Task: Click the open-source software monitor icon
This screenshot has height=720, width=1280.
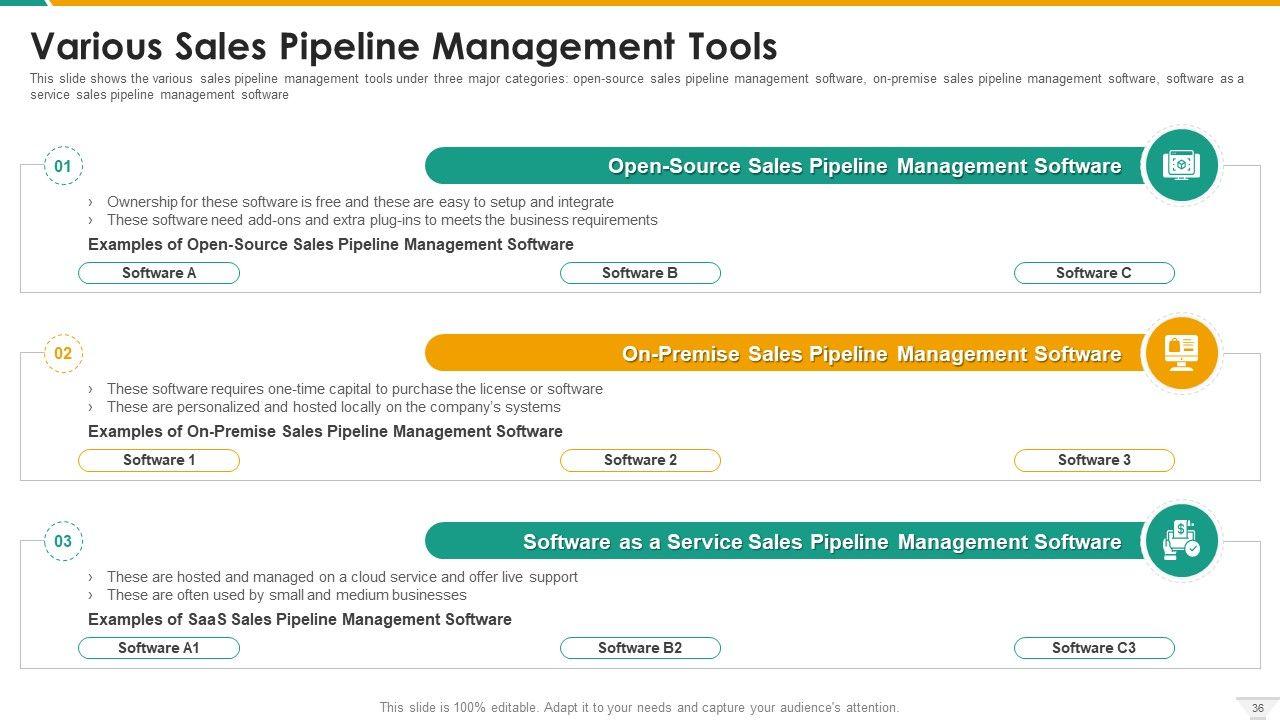Action: 1181,166
